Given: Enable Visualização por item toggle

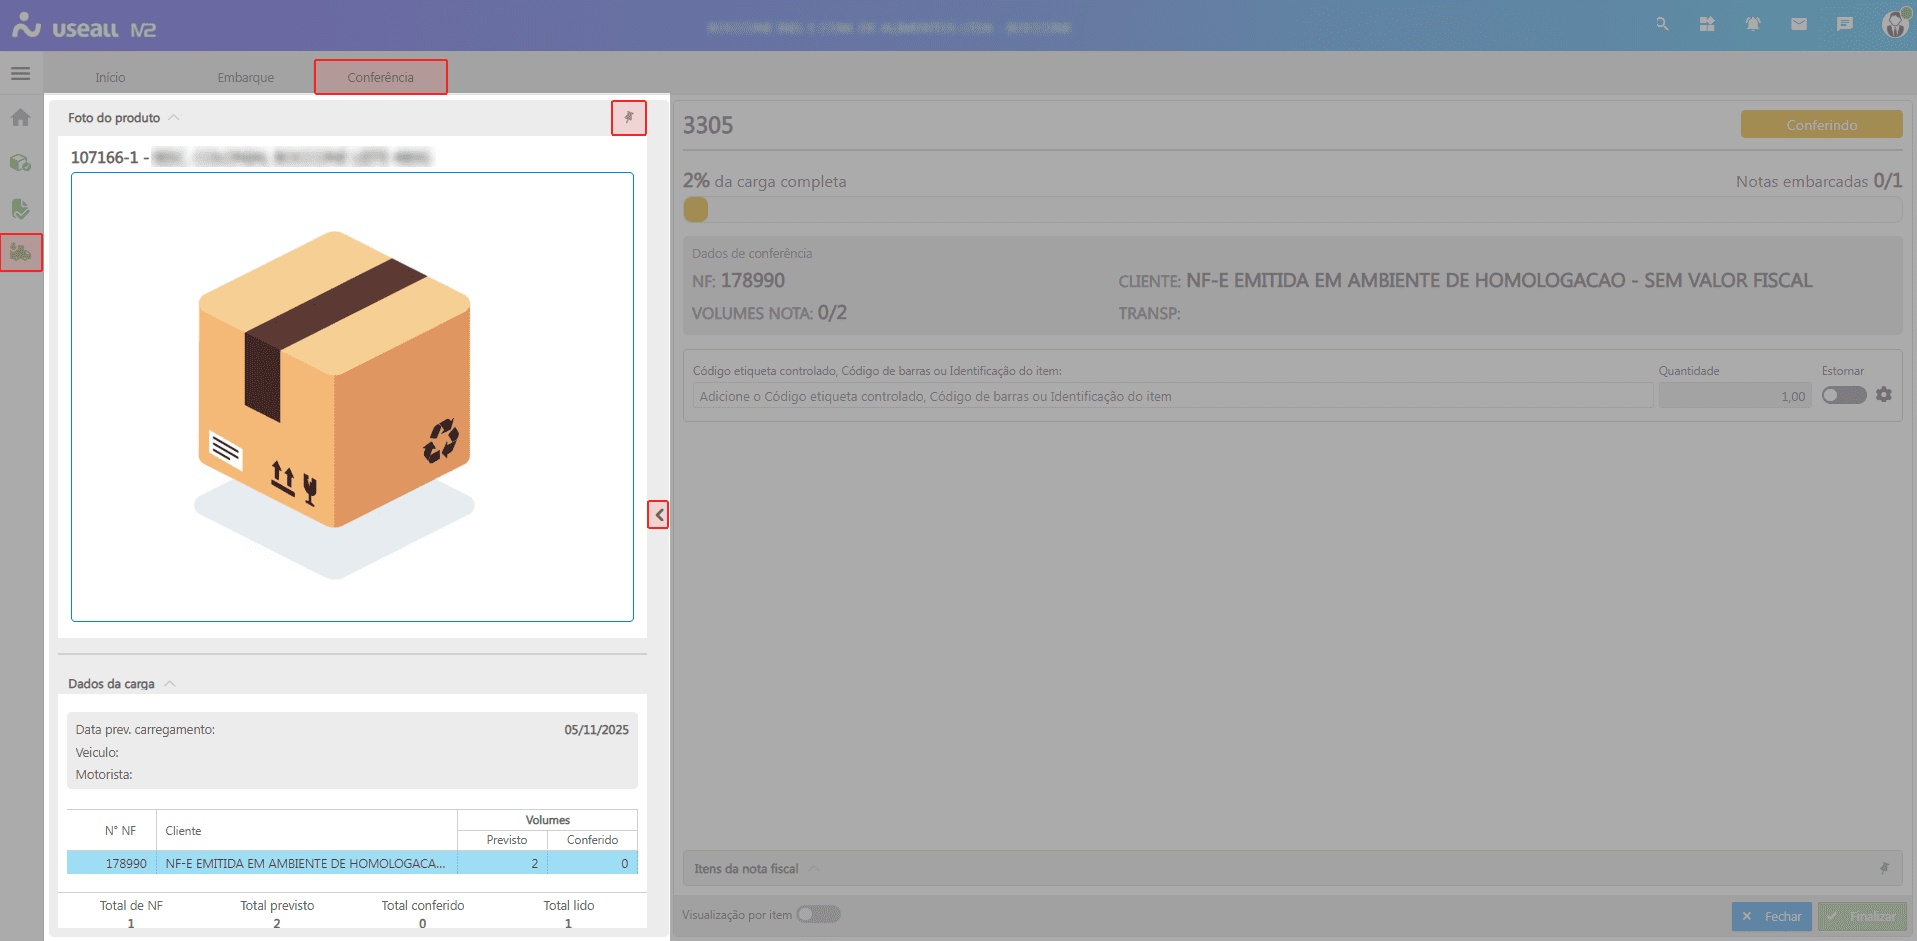Looking at the screenshot, I should (818, 914).
